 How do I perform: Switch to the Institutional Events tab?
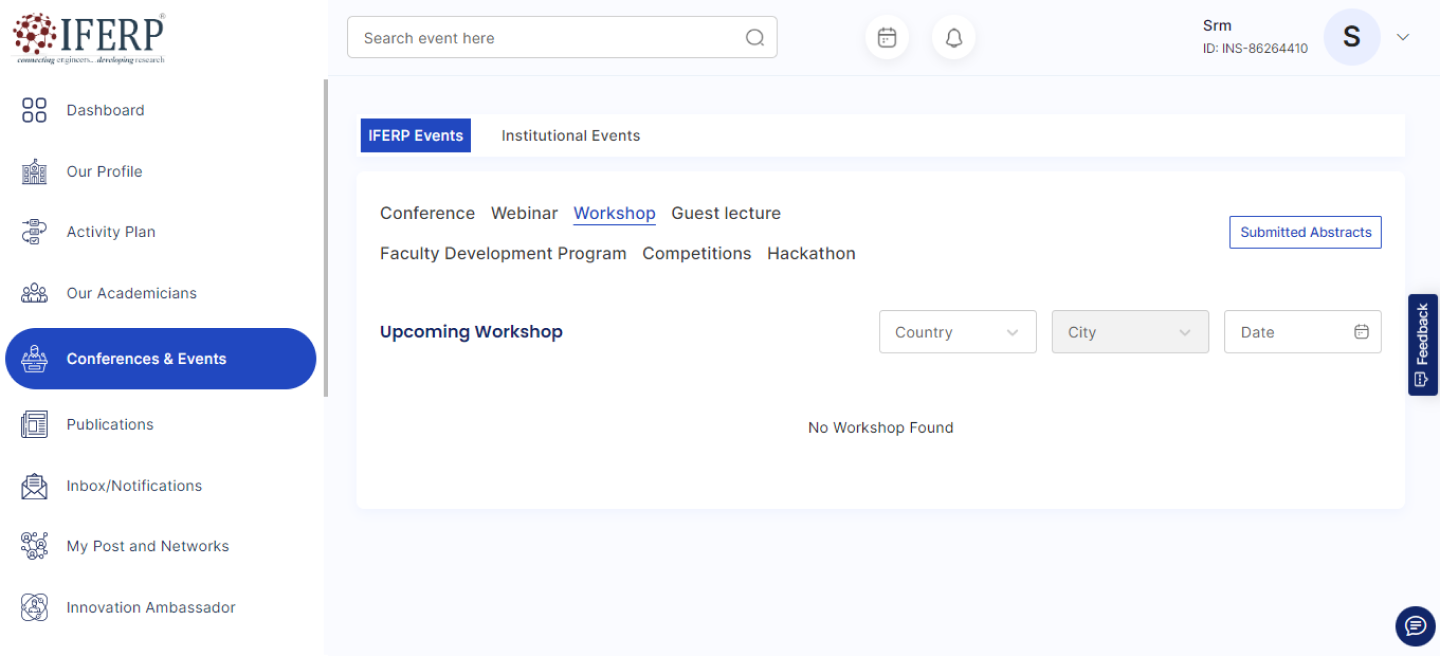[x=570, y=136]
